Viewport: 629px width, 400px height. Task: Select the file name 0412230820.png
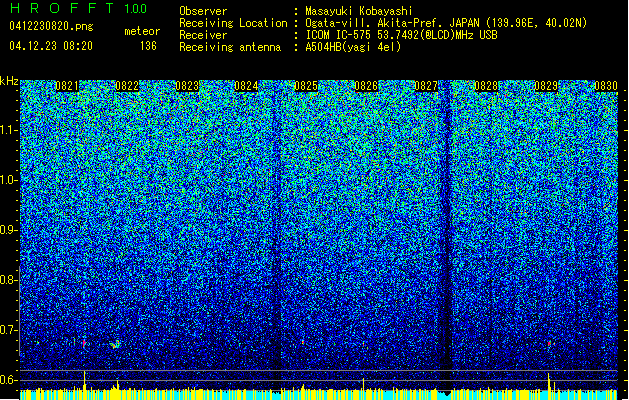(x=51, y=27)
